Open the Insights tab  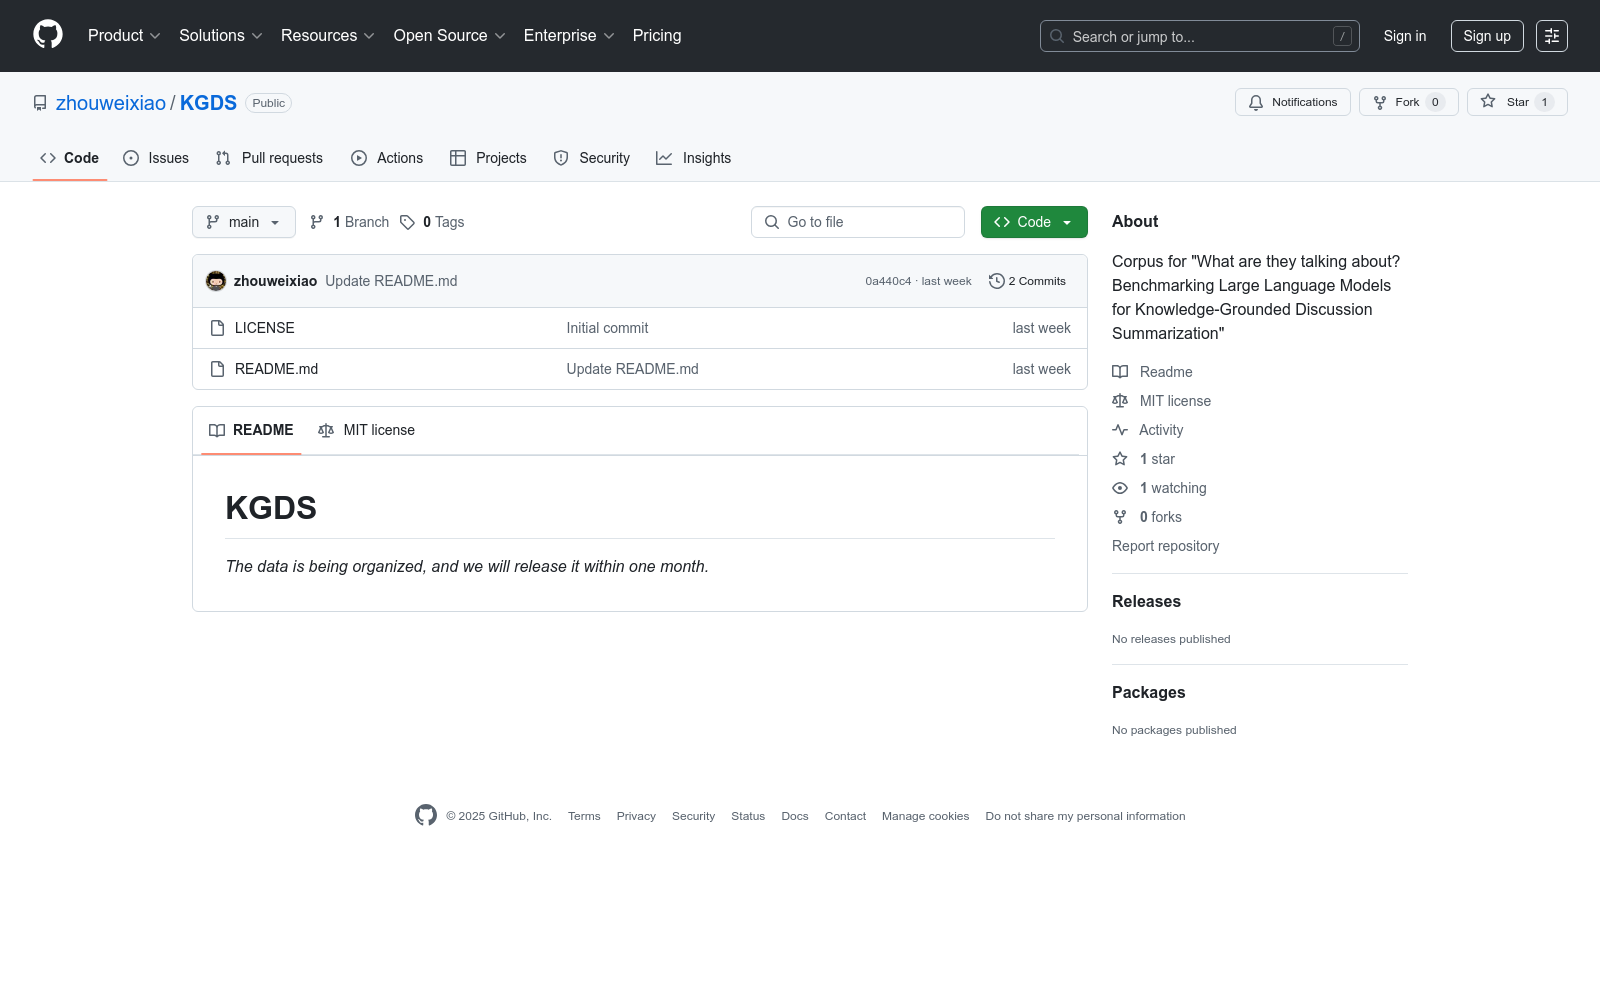(x=694, y=158)
